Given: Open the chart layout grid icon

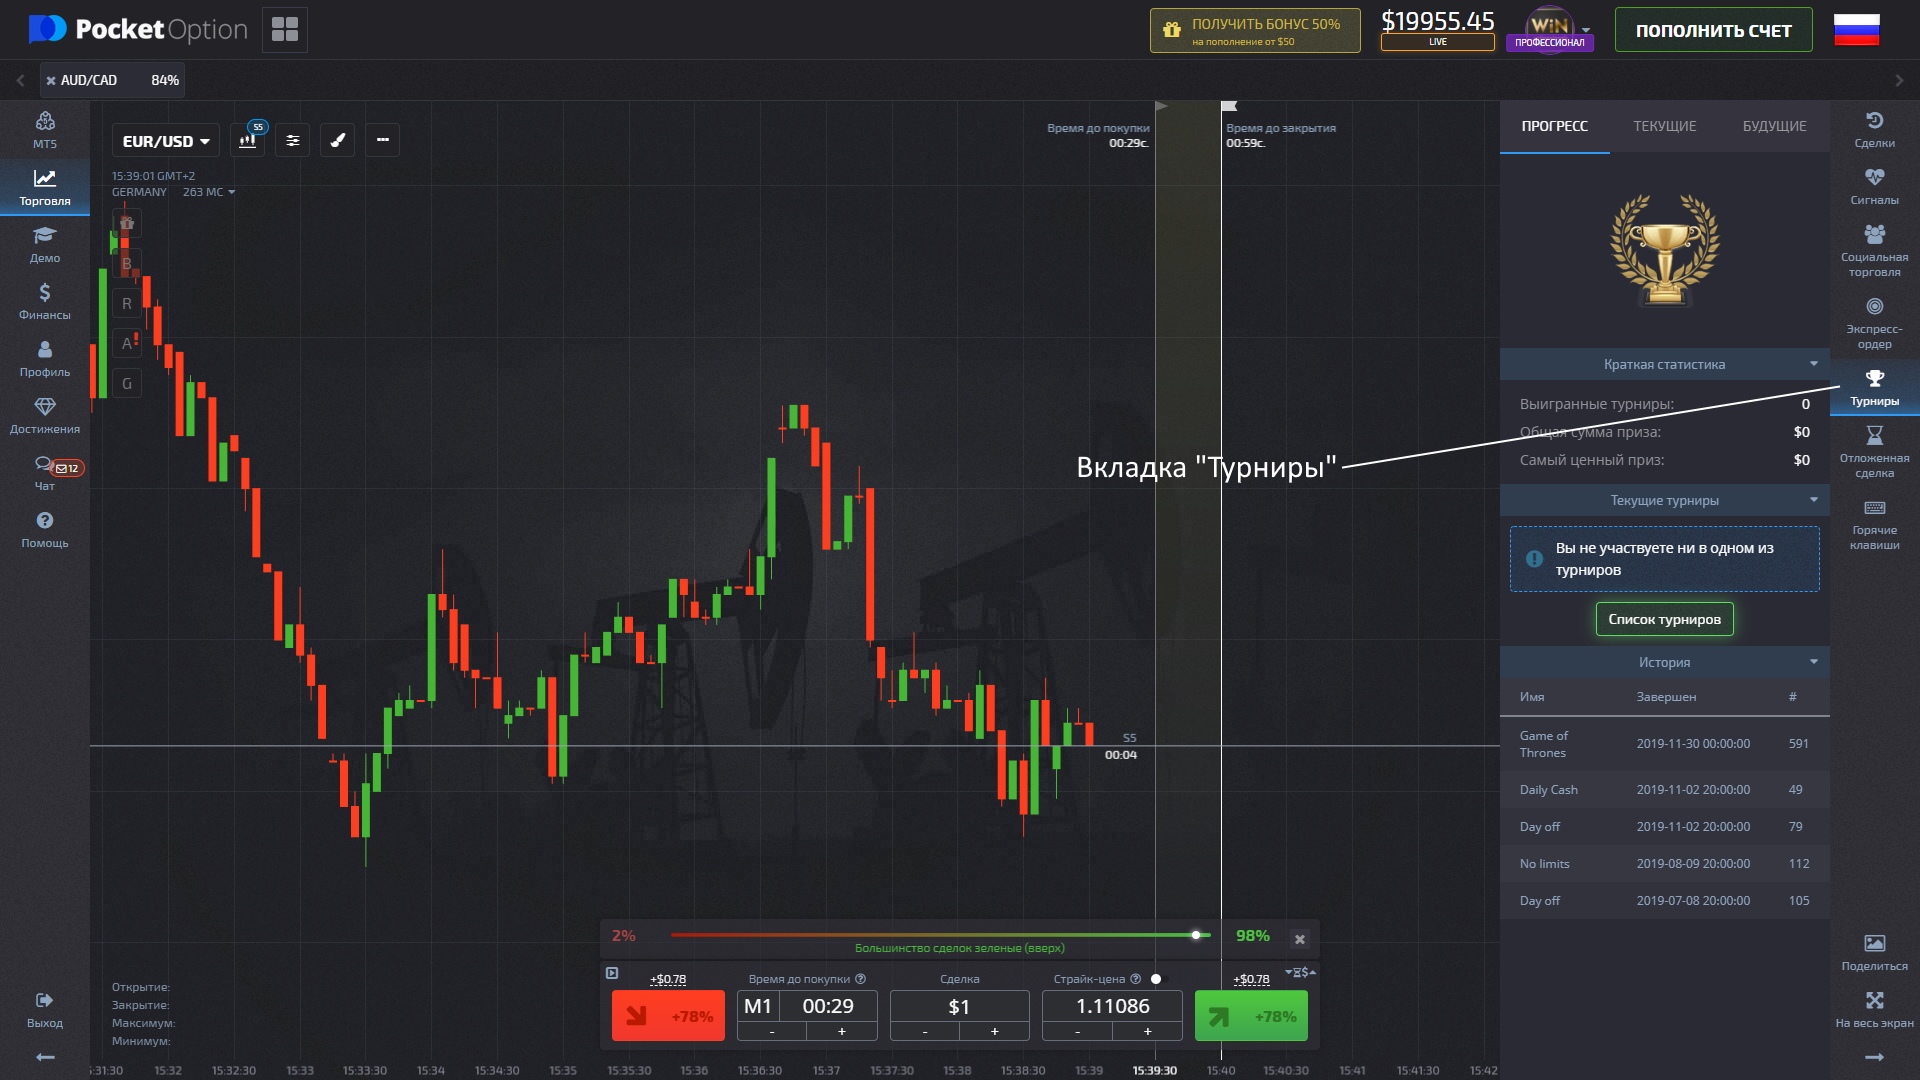Looking at the screenshot, I should tap(285, 30).
